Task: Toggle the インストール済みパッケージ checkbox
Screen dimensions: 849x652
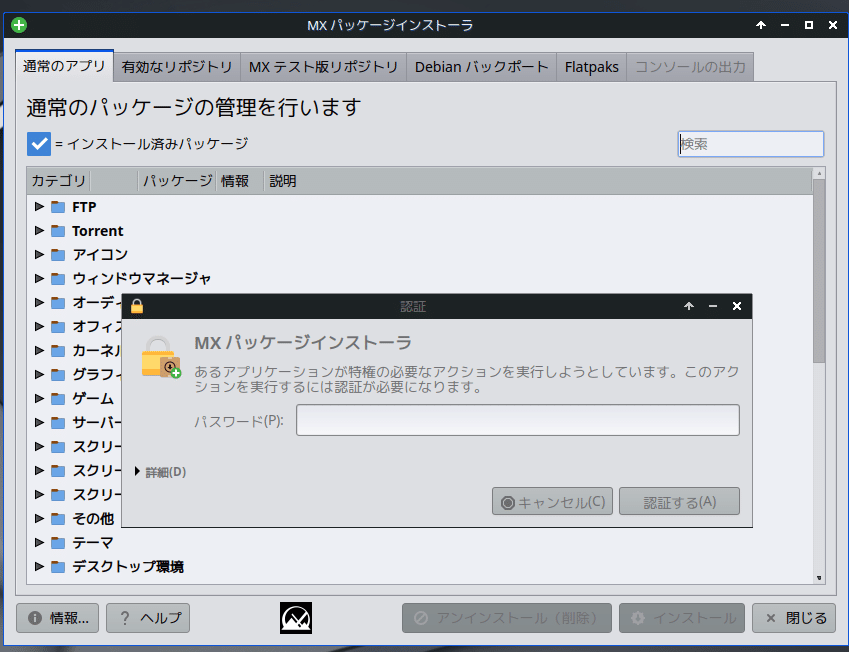Action: click(x=39, y=144)
